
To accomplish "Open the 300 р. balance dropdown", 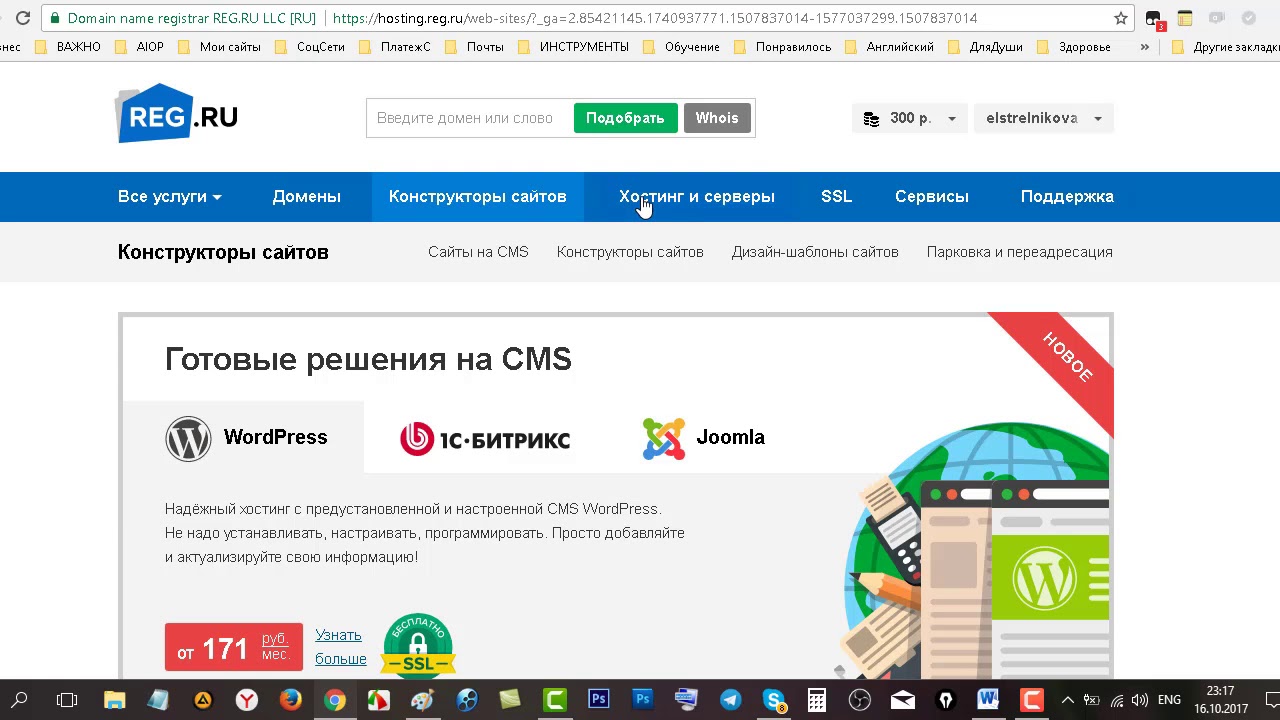I will pyautogui.click(x=910, y=118).
